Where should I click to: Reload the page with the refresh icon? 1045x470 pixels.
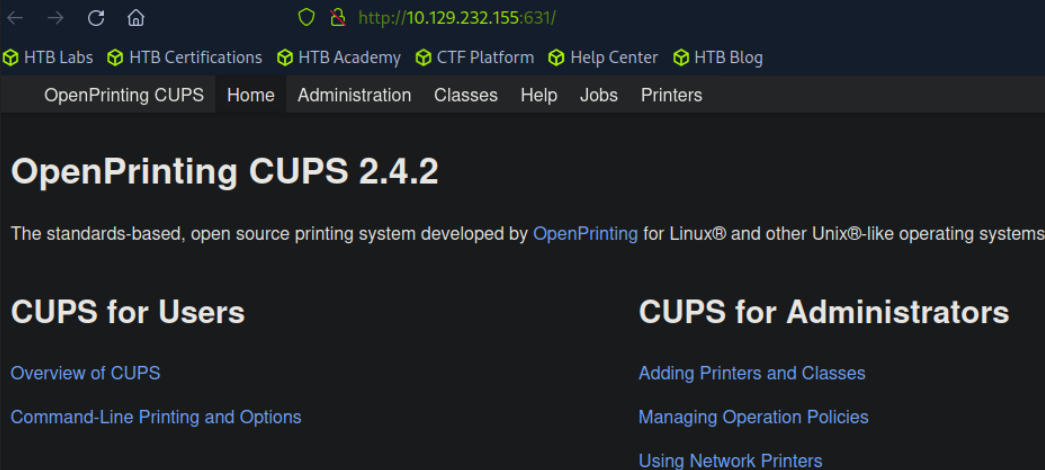(96, 18)
